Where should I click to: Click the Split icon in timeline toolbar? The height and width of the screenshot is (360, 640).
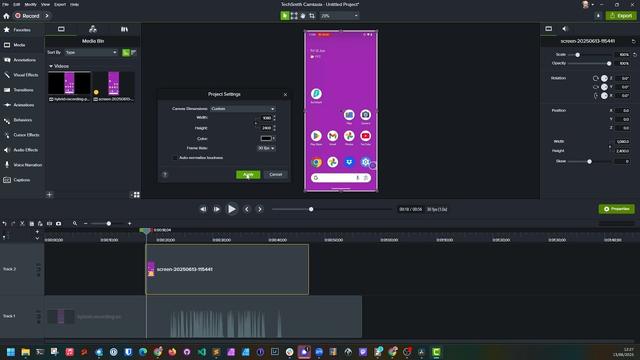[x=49, y=224]
